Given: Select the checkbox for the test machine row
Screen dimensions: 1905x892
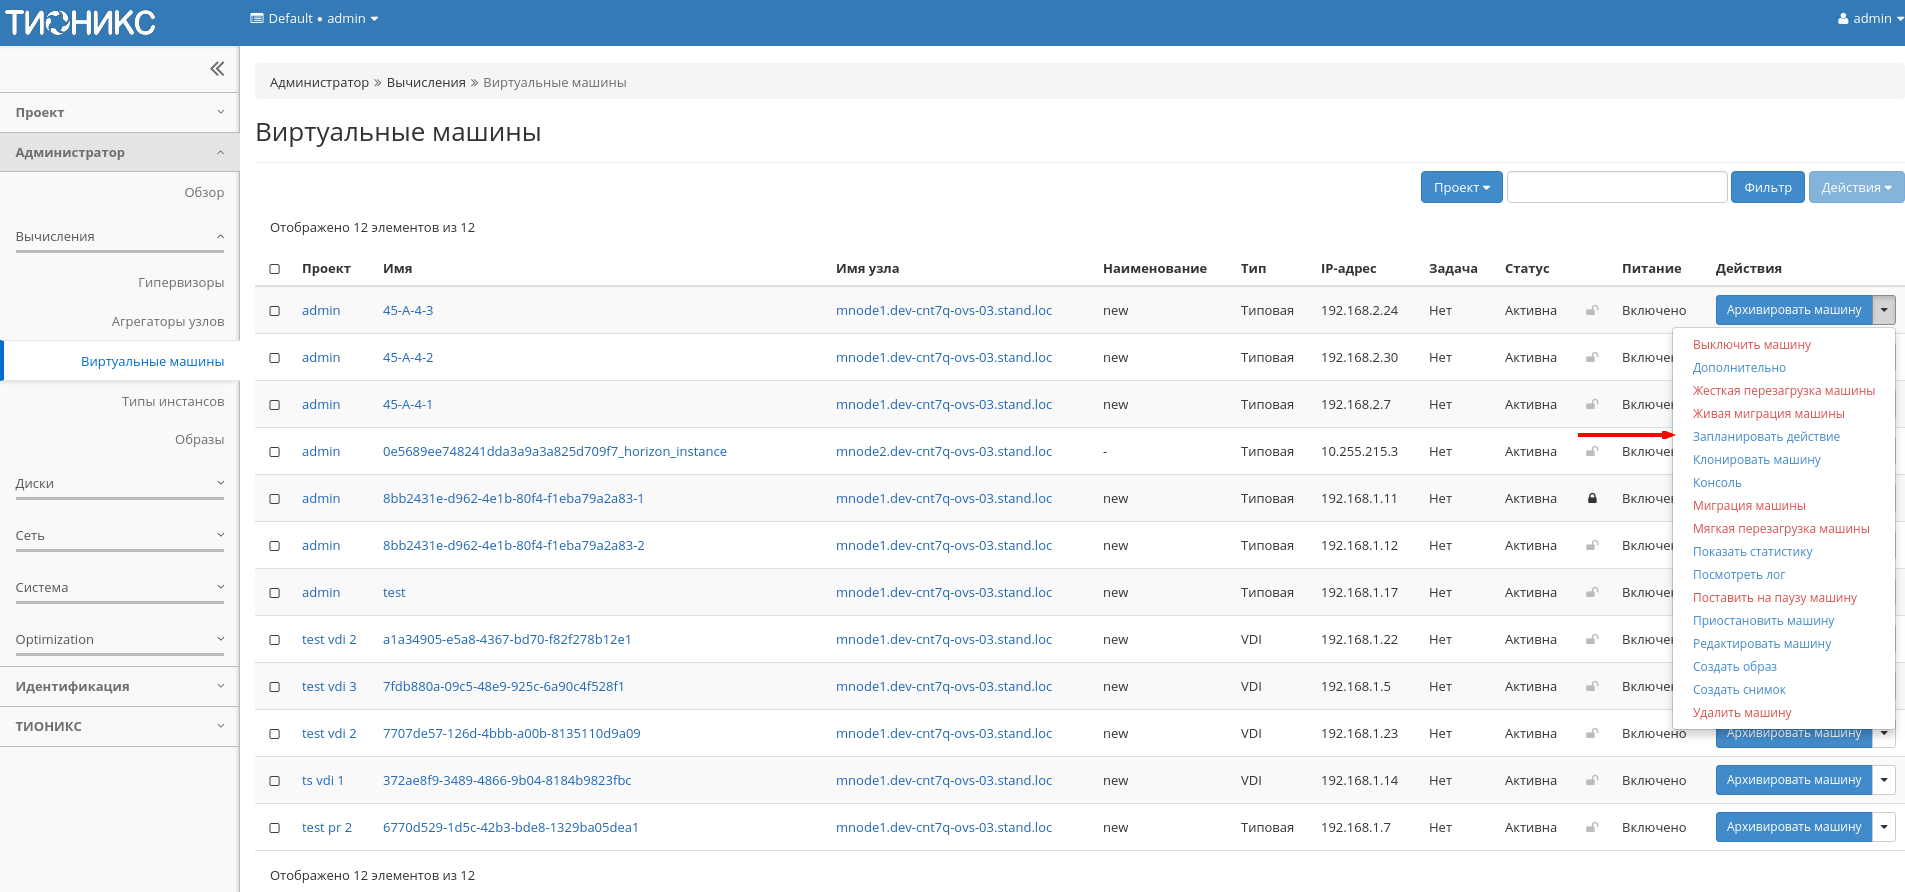Looking at the screenshot, I should 275,593.
